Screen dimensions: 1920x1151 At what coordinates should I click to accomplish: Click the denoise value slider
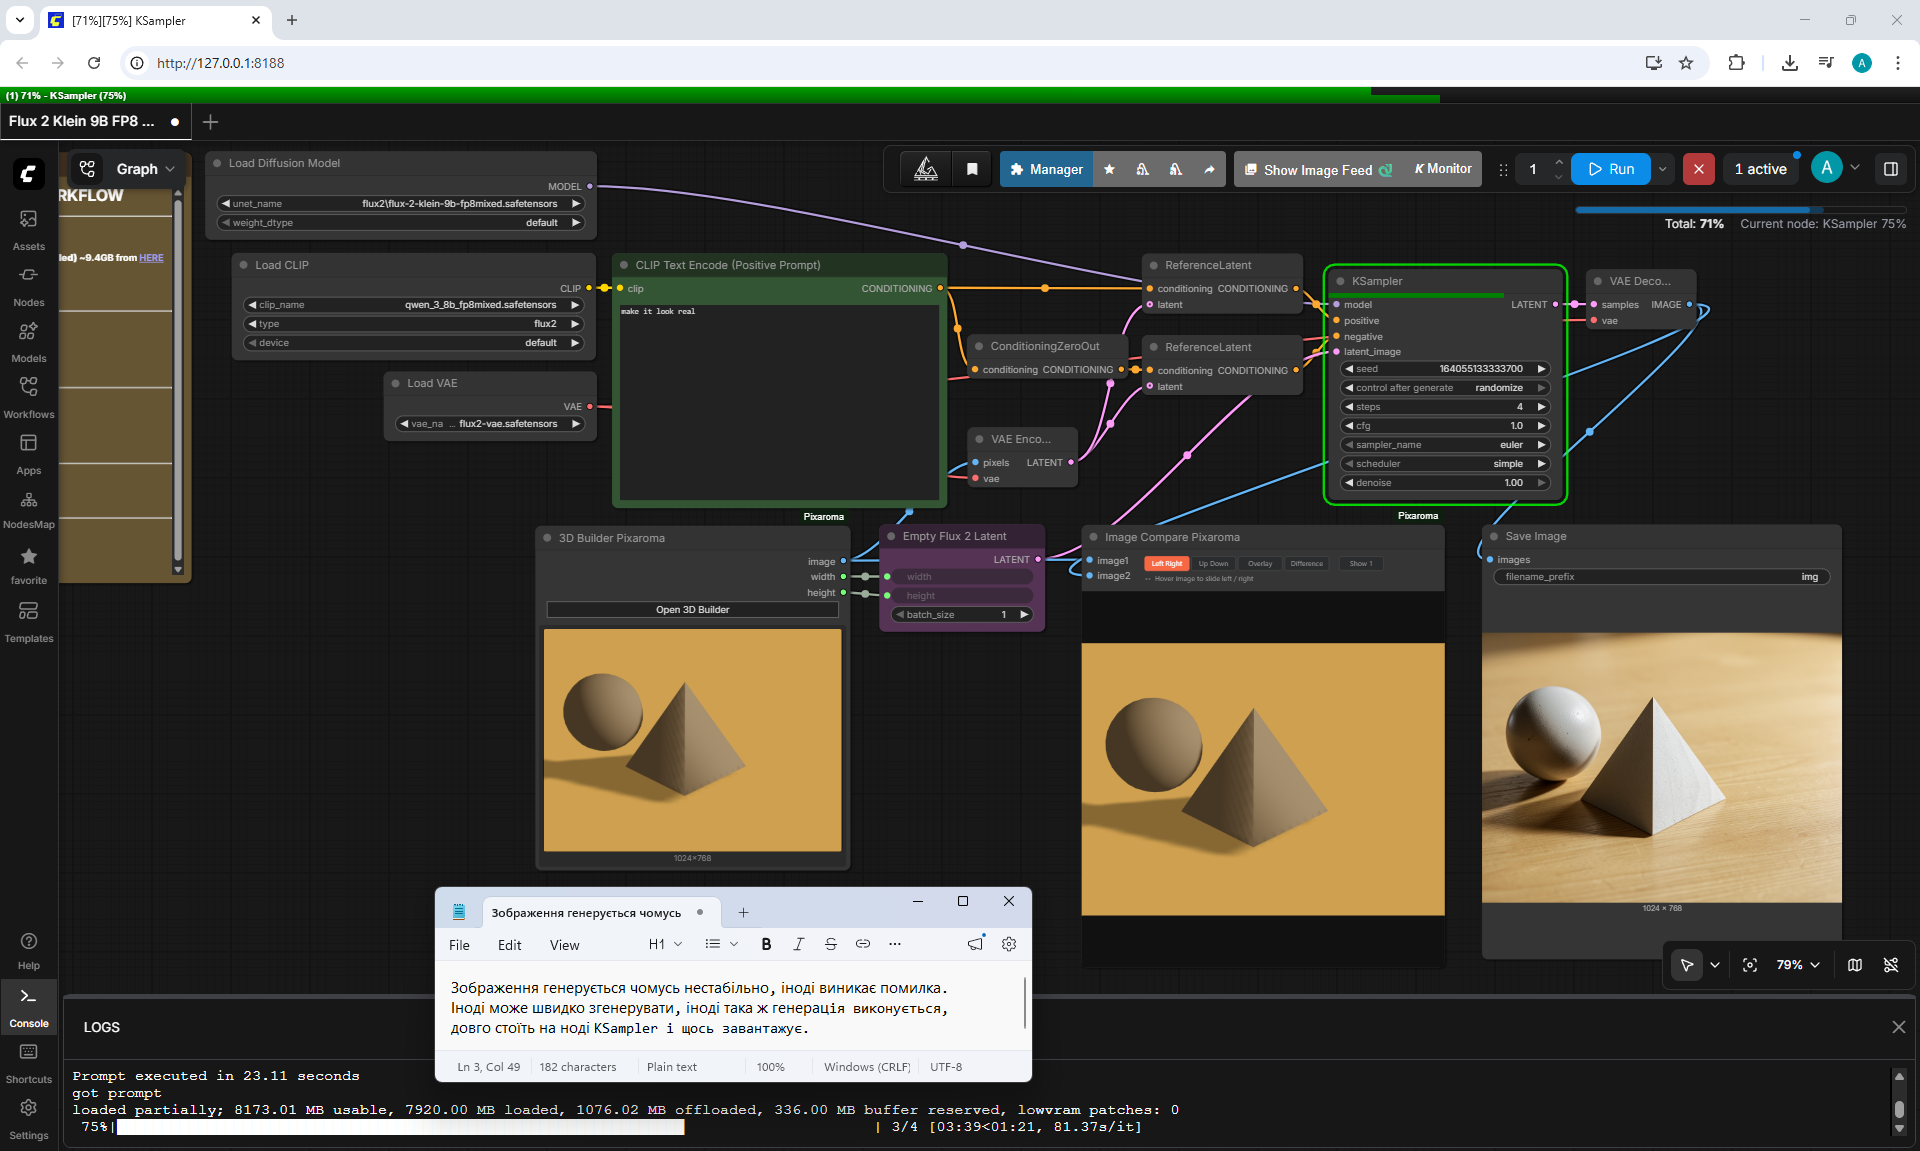click(x=1445, y=483)
